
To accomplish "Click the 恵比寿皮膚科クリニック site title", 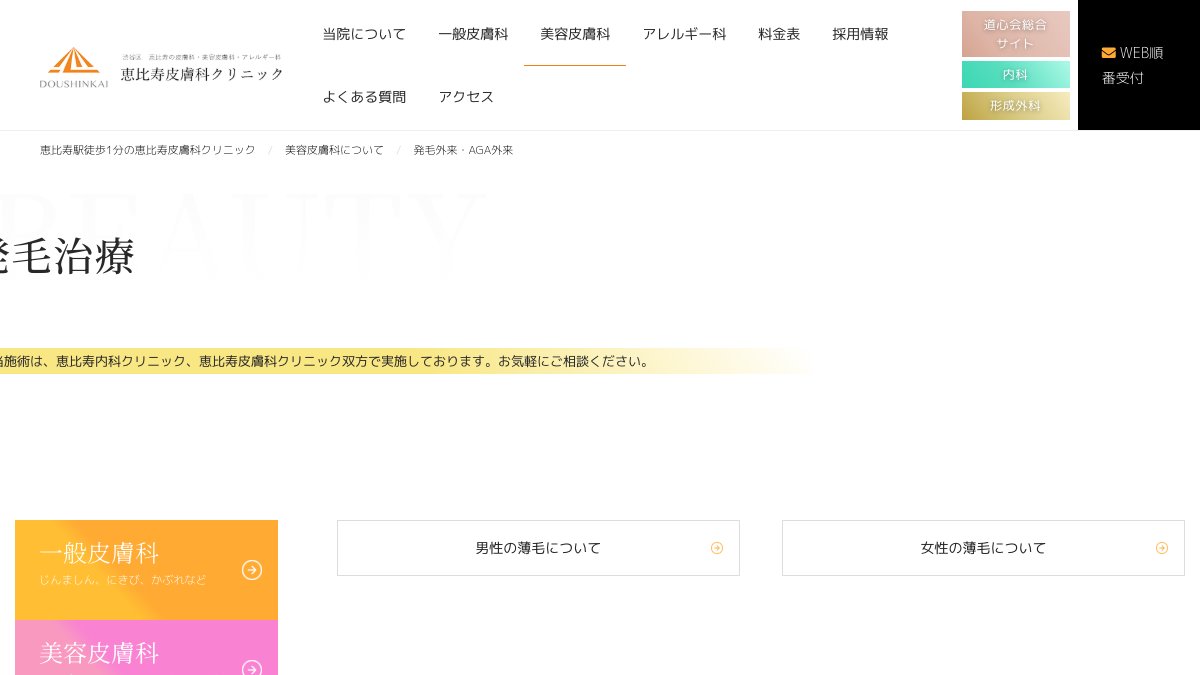I will point(202,74).
